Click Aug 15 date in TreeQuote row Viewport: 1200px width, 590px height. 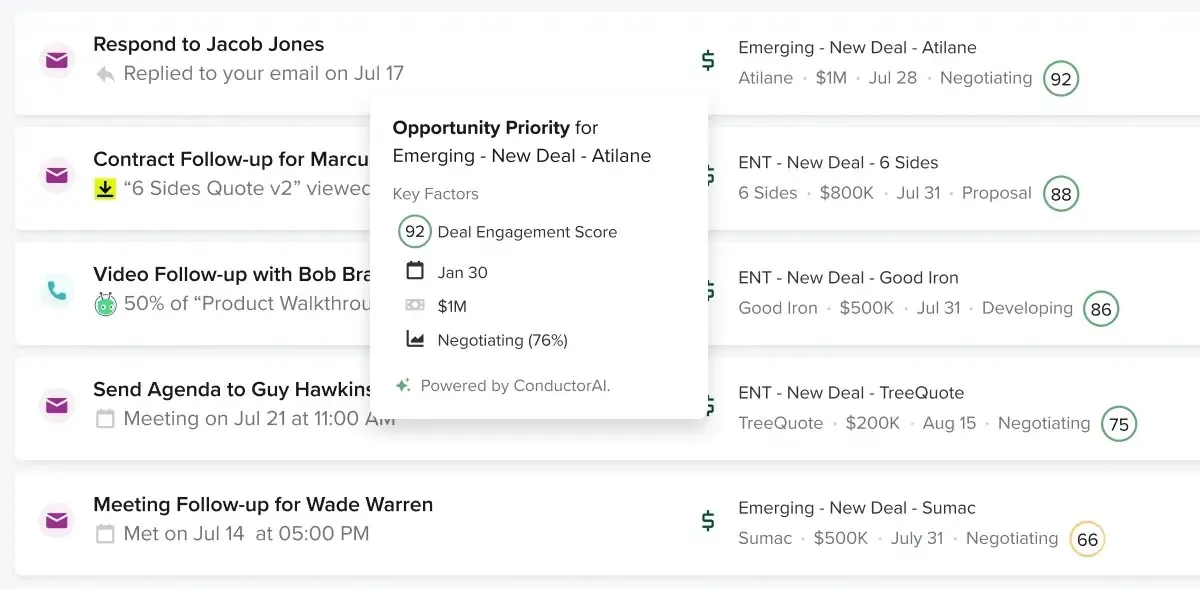tap(949, 422)
